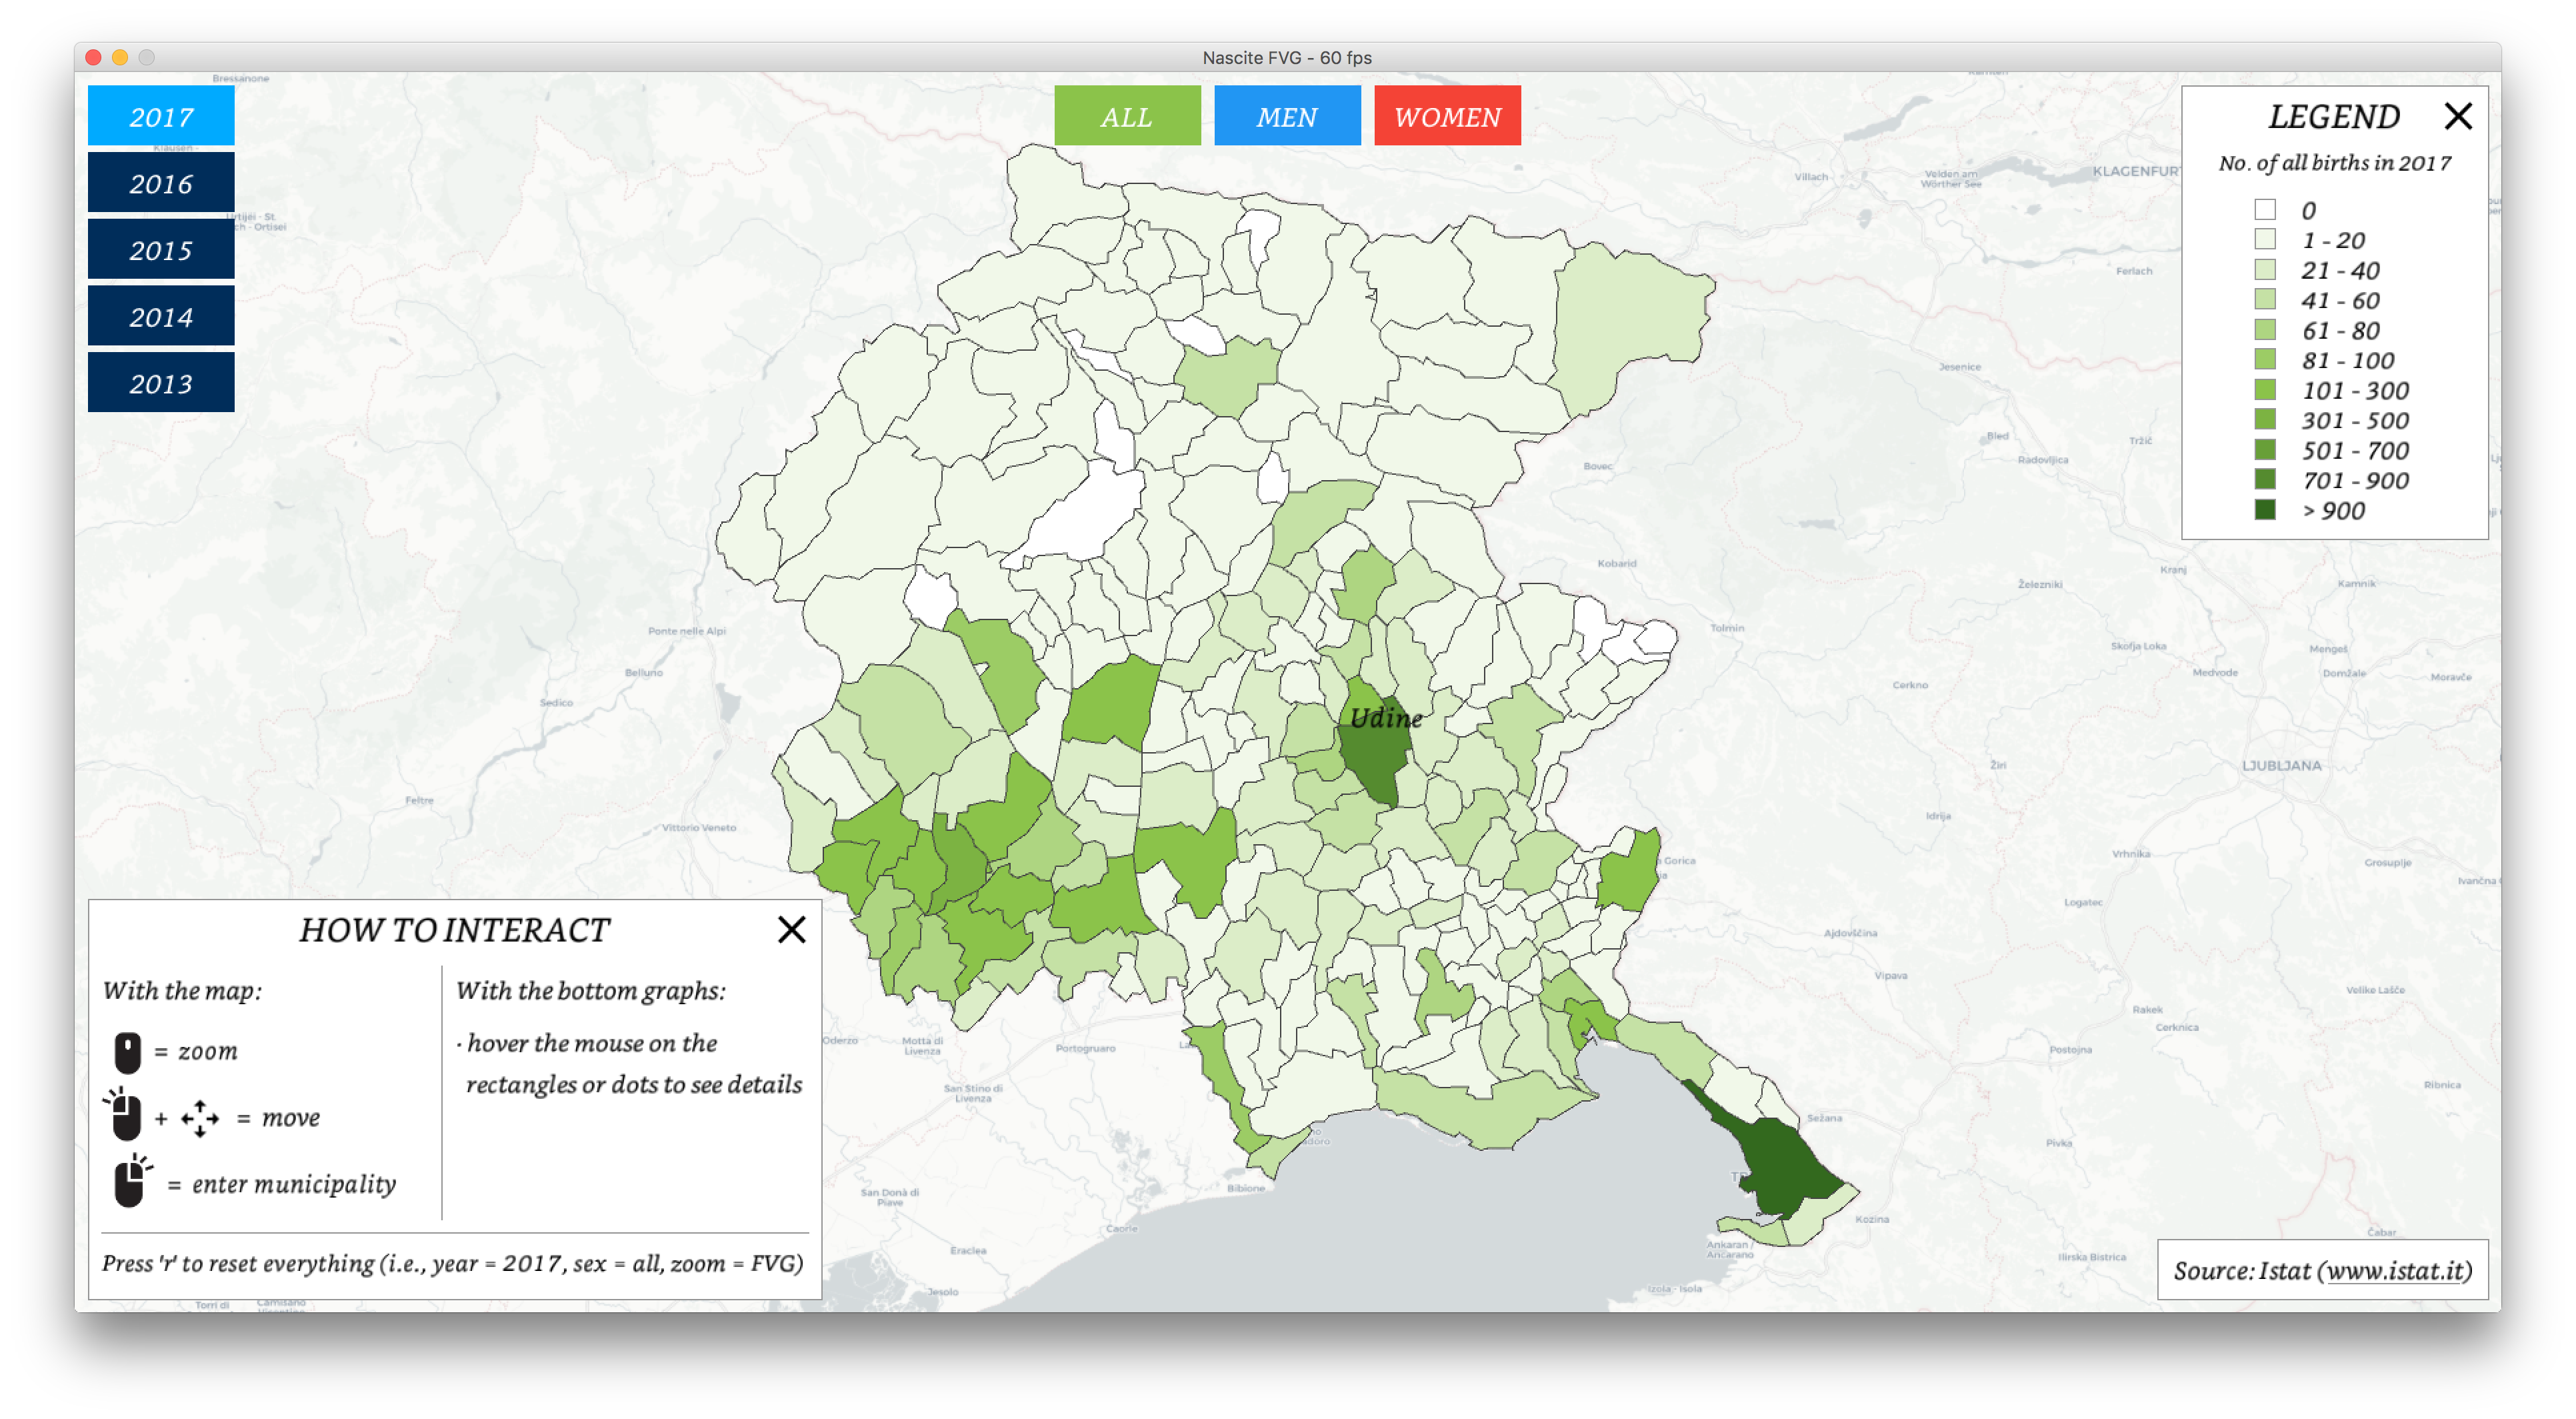This screenshot has height=1419, width=2576.
Task: Click the 101 - 300 legend swatch
Action: pos(2265,390)
